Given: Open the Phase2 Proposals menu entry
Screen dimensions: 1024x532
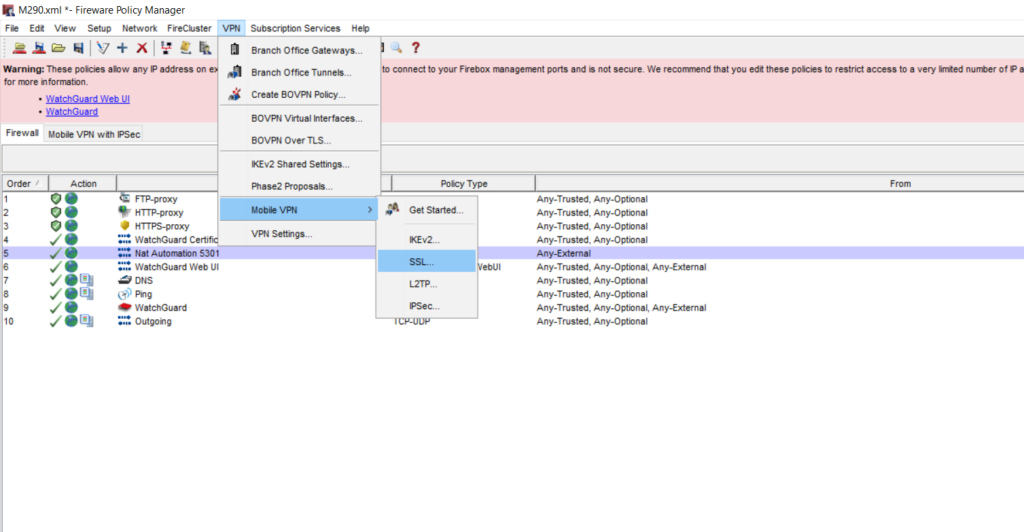Looking at the screenshot, I should (x=299, y=186).
